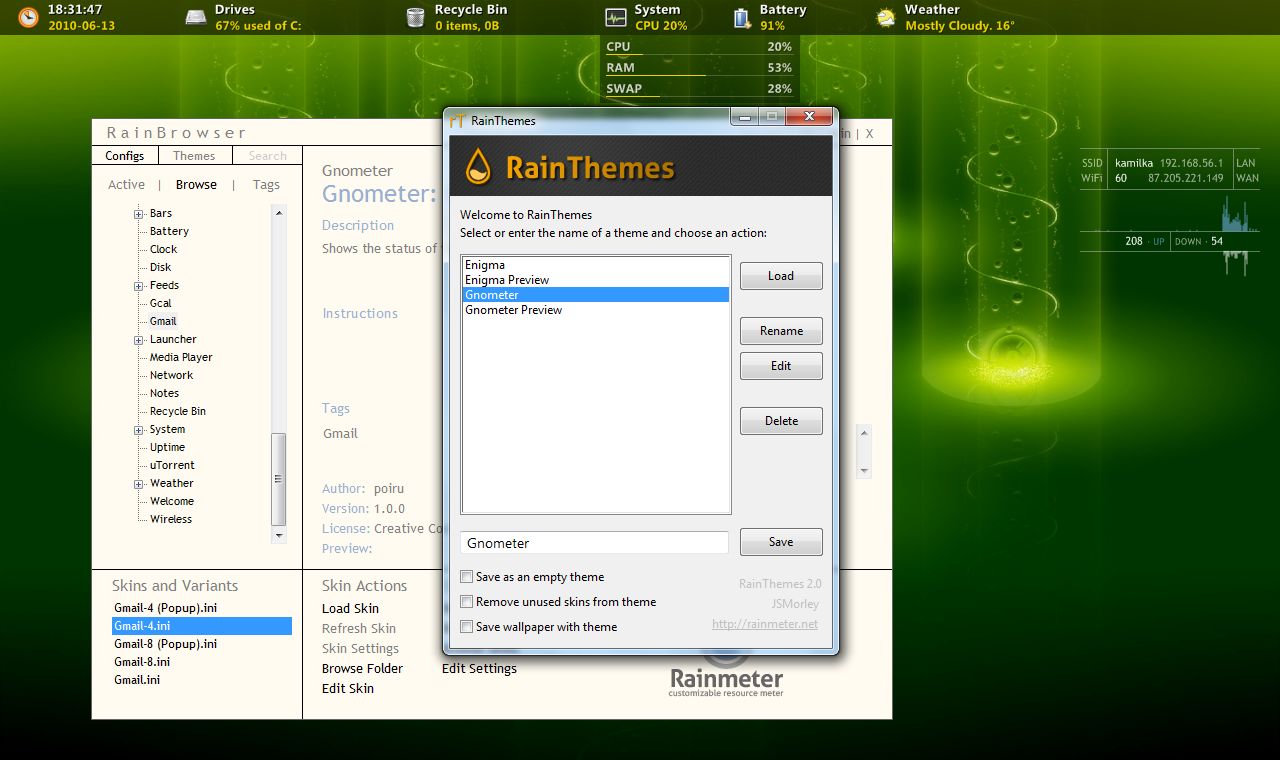The height and width of the screenshot is (760, 1280).
Task: Click Edit Settings in RainBrowser
Action: (x=479, y=669)
